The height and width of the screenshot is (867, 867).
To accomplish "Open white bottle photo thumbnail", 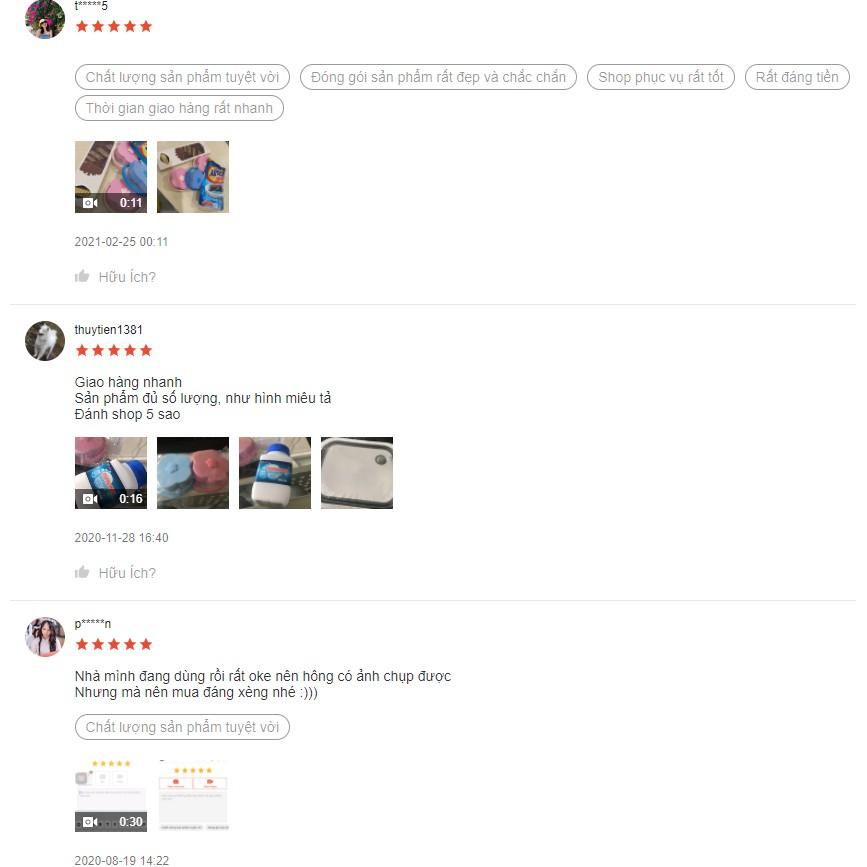I will coord(275,473).
